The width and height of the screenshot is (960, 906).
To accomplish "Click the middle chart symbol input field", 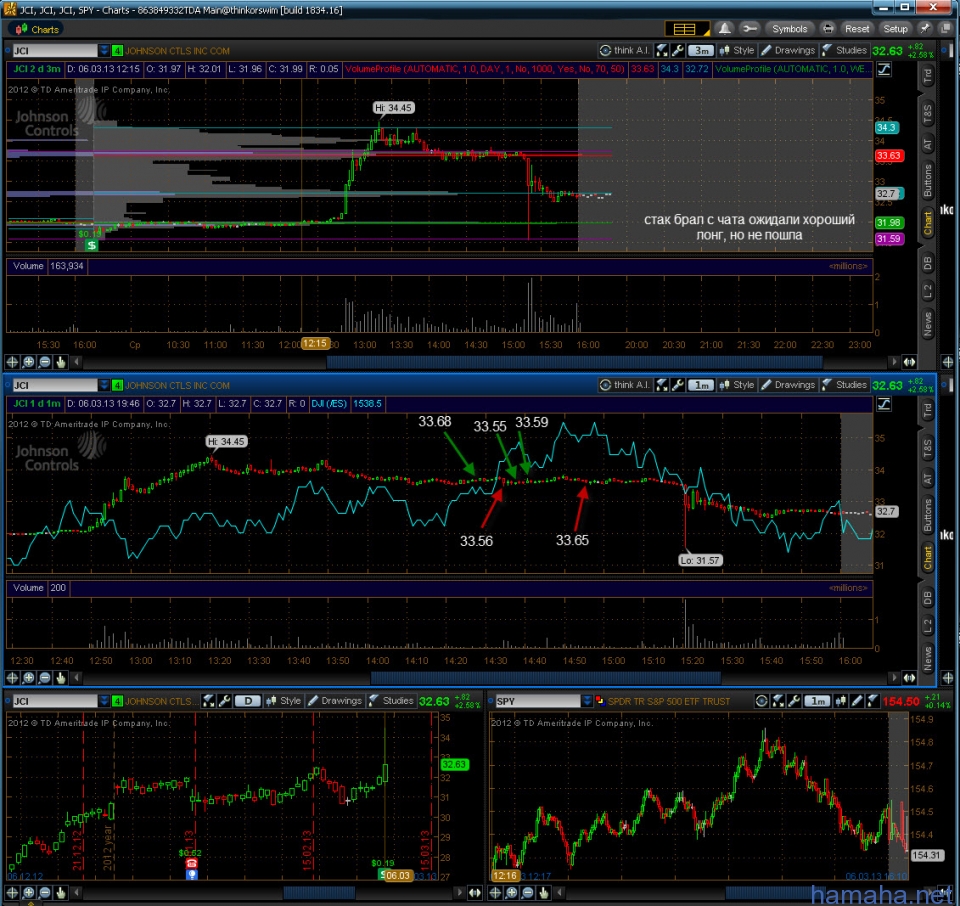I will (x=54, y=385).
